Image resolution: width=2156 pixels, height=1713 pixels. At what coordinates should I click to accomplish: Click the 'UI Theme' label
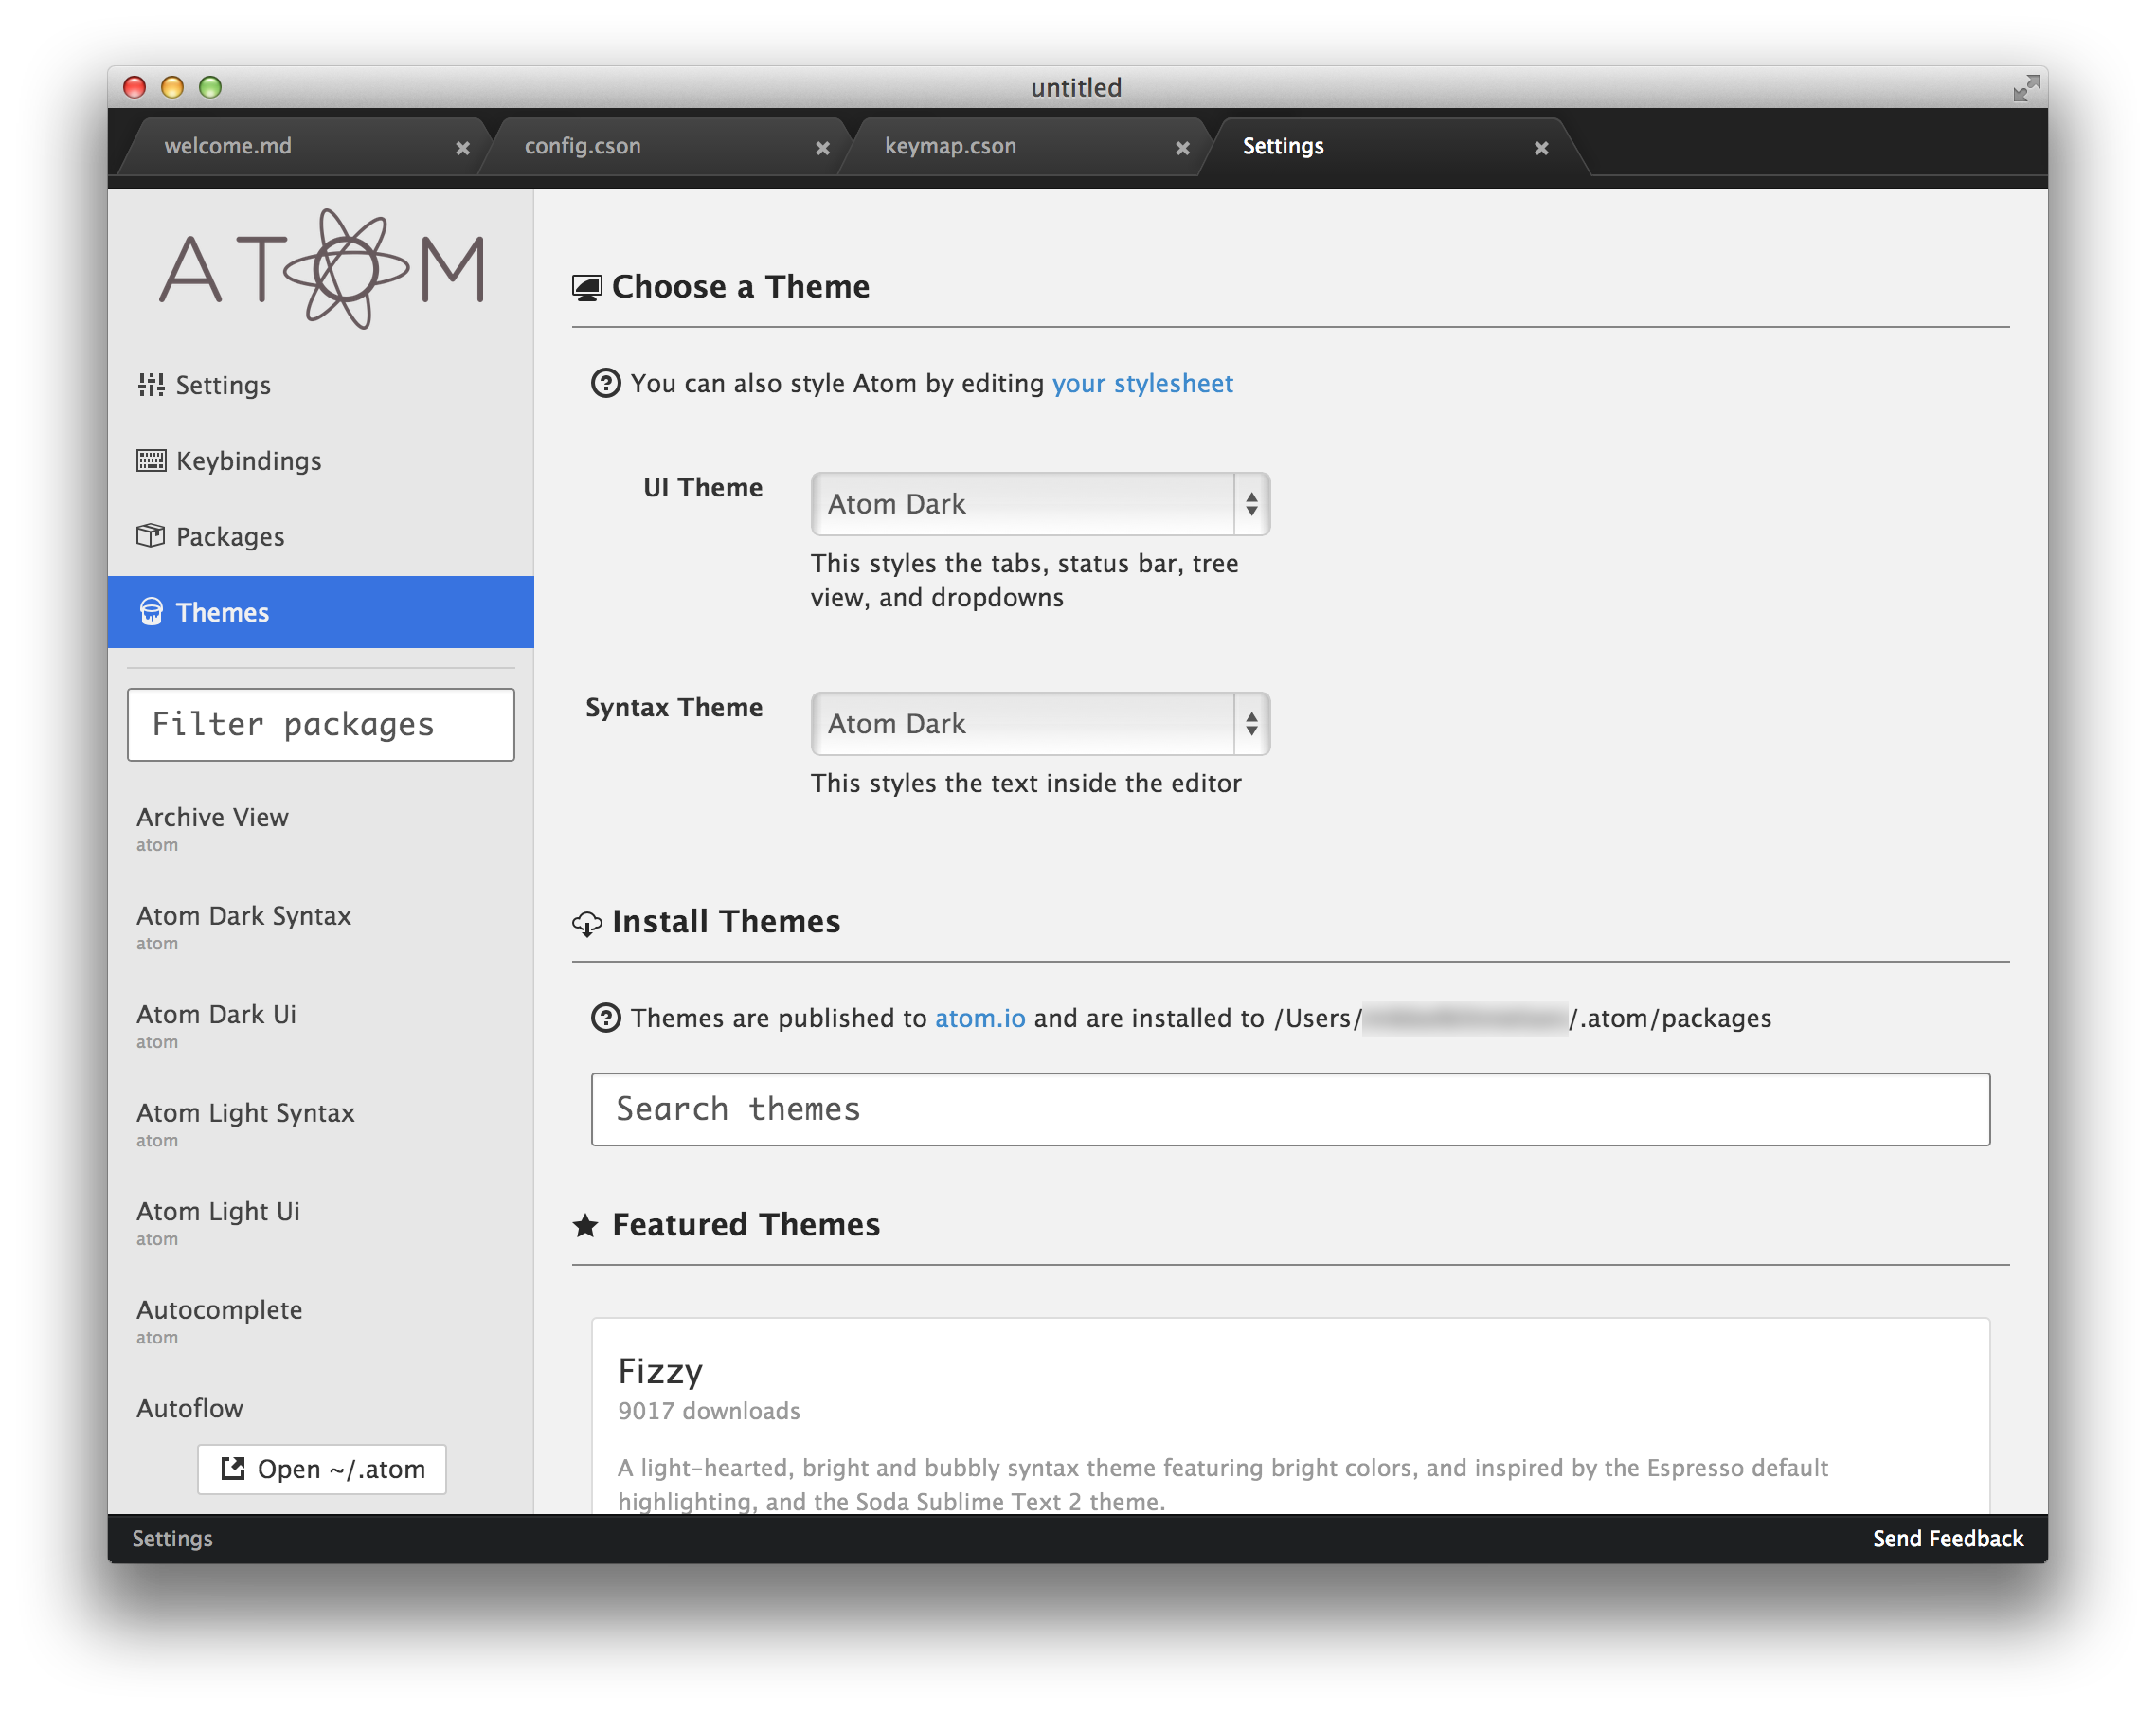703,488
